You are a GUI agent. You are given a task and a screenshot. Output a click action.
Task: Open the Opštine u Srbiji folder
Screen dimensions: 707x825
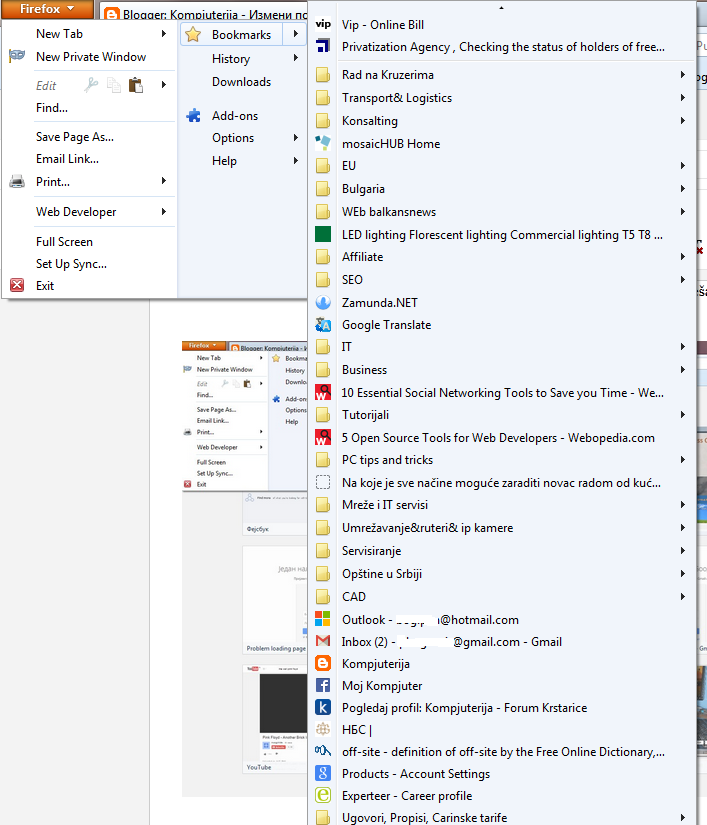coord(502,574)
